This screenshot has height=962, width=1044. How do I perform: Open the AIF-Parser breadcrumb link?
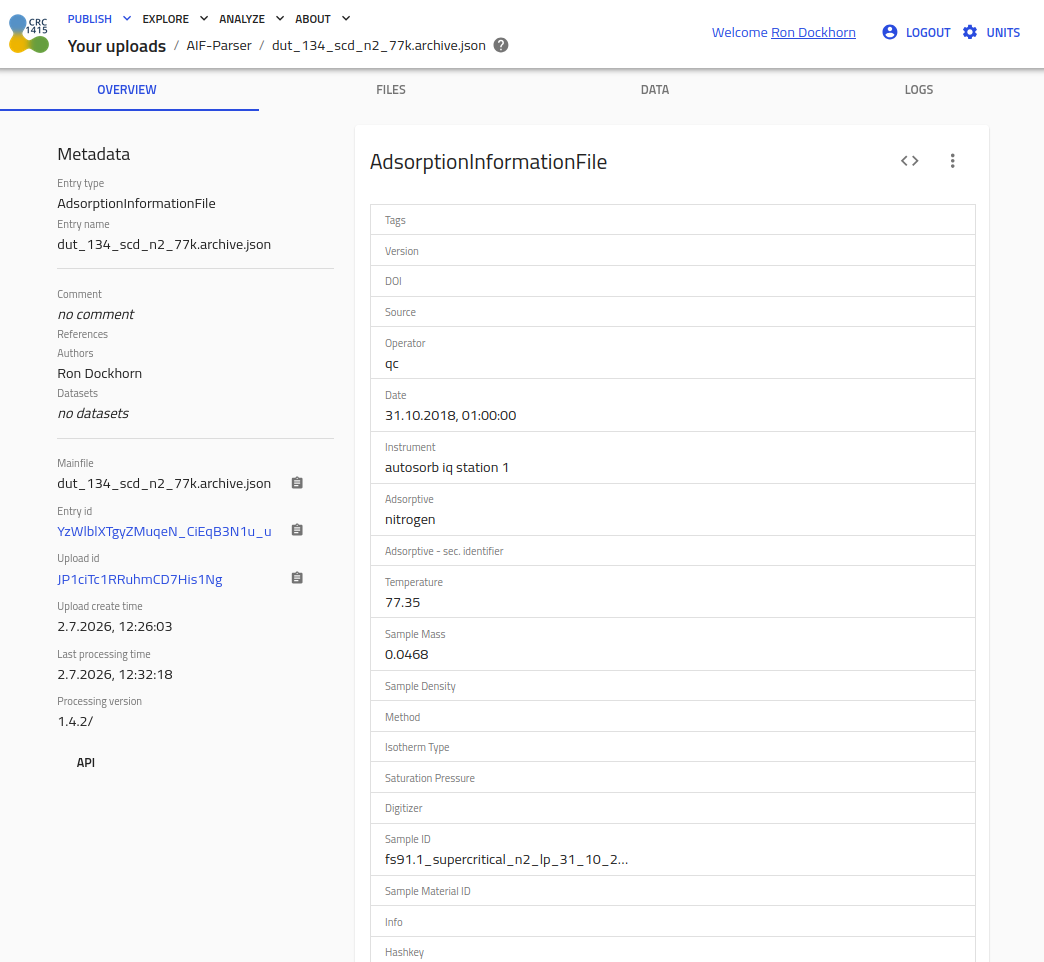(219, 45)
